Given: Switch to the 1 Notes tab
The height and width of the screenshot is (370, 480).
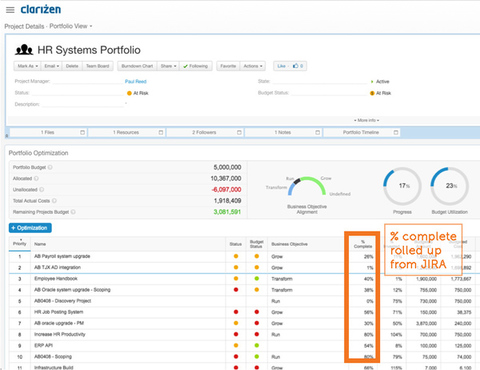Looking at the screenshot, I should [283, 132].
